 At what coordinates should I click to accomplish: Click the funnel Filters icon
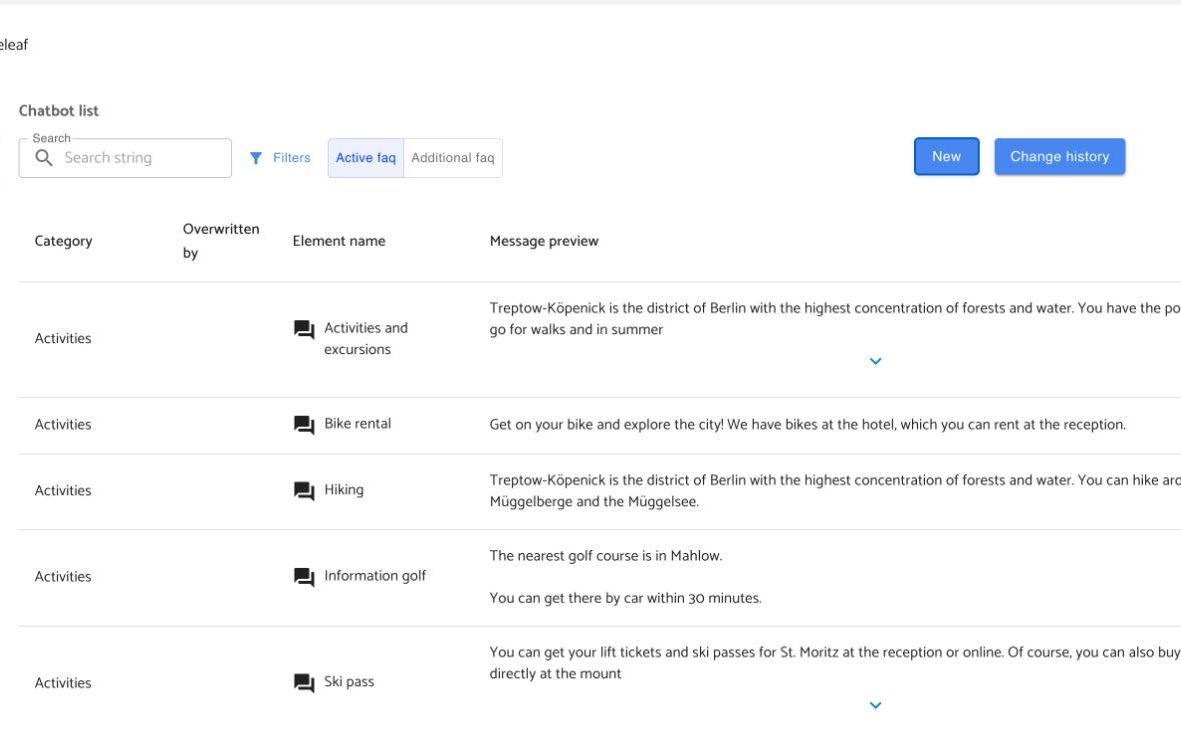pos(256,158)
